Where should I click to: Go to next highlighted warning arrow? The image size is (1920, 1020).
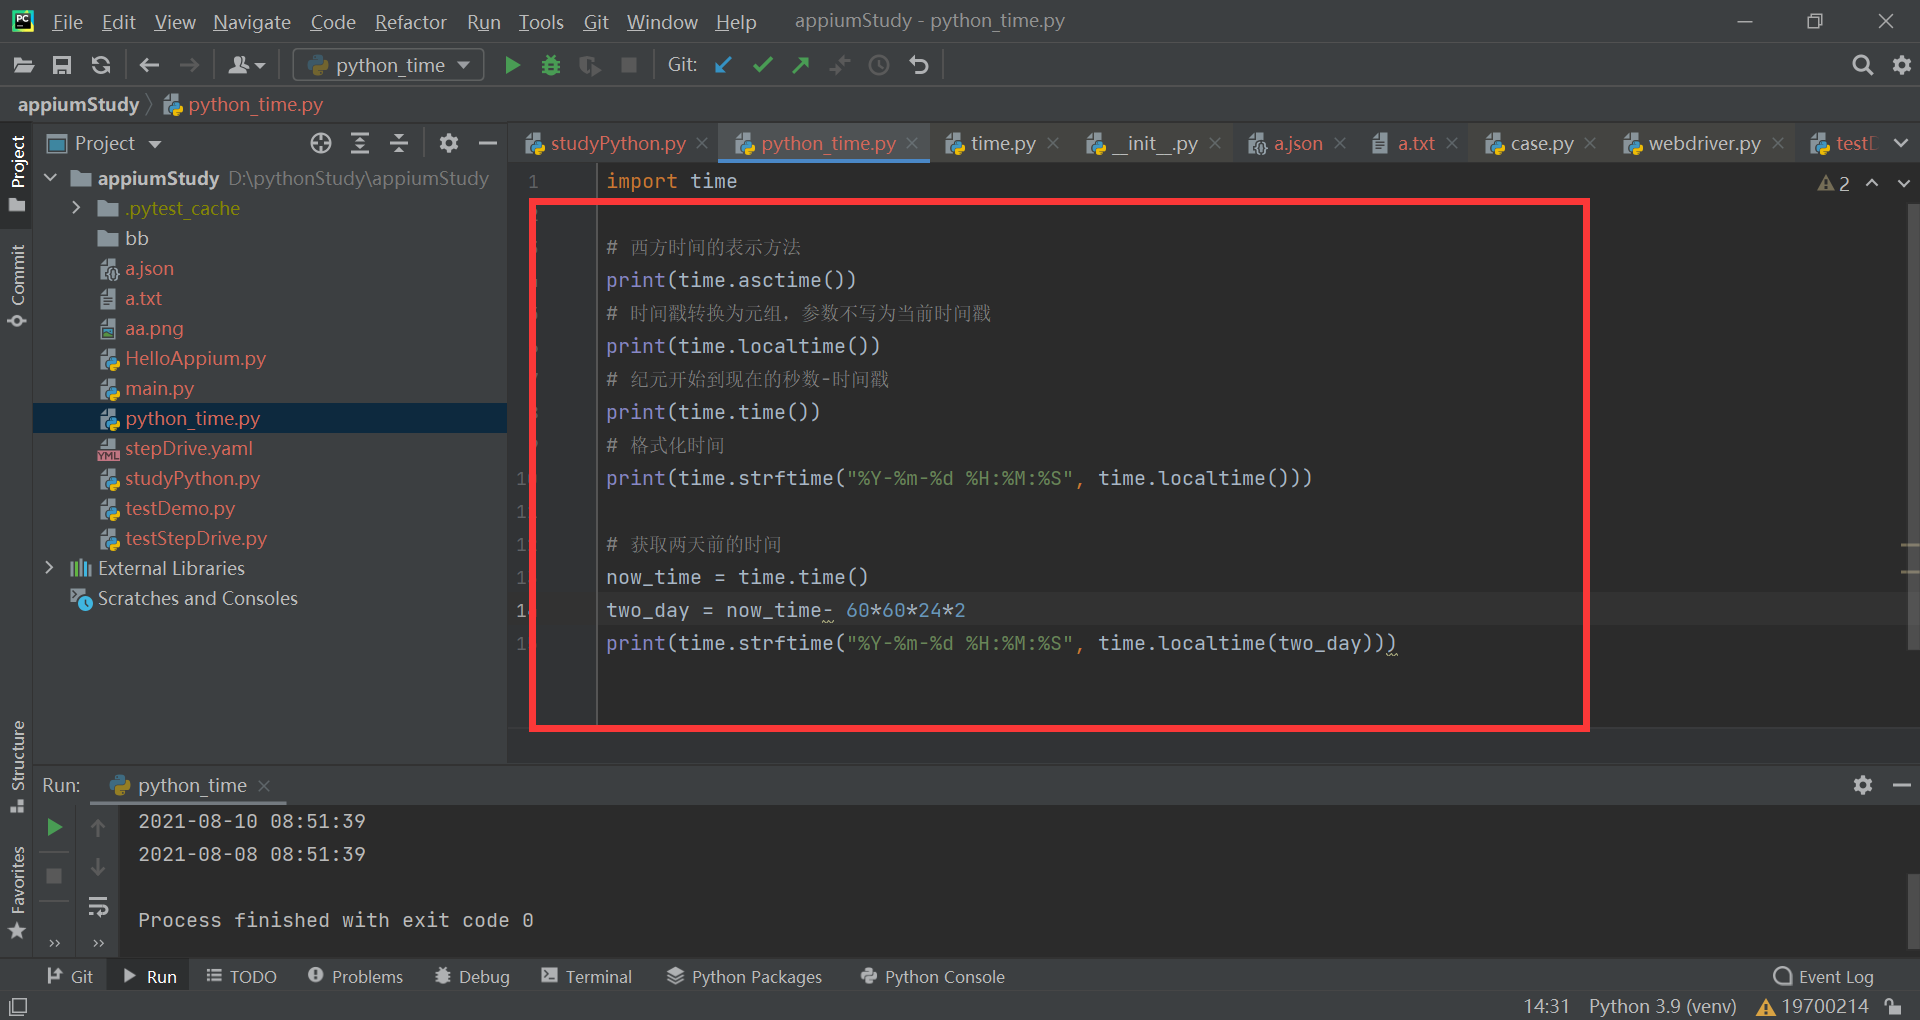point(1903,183)
